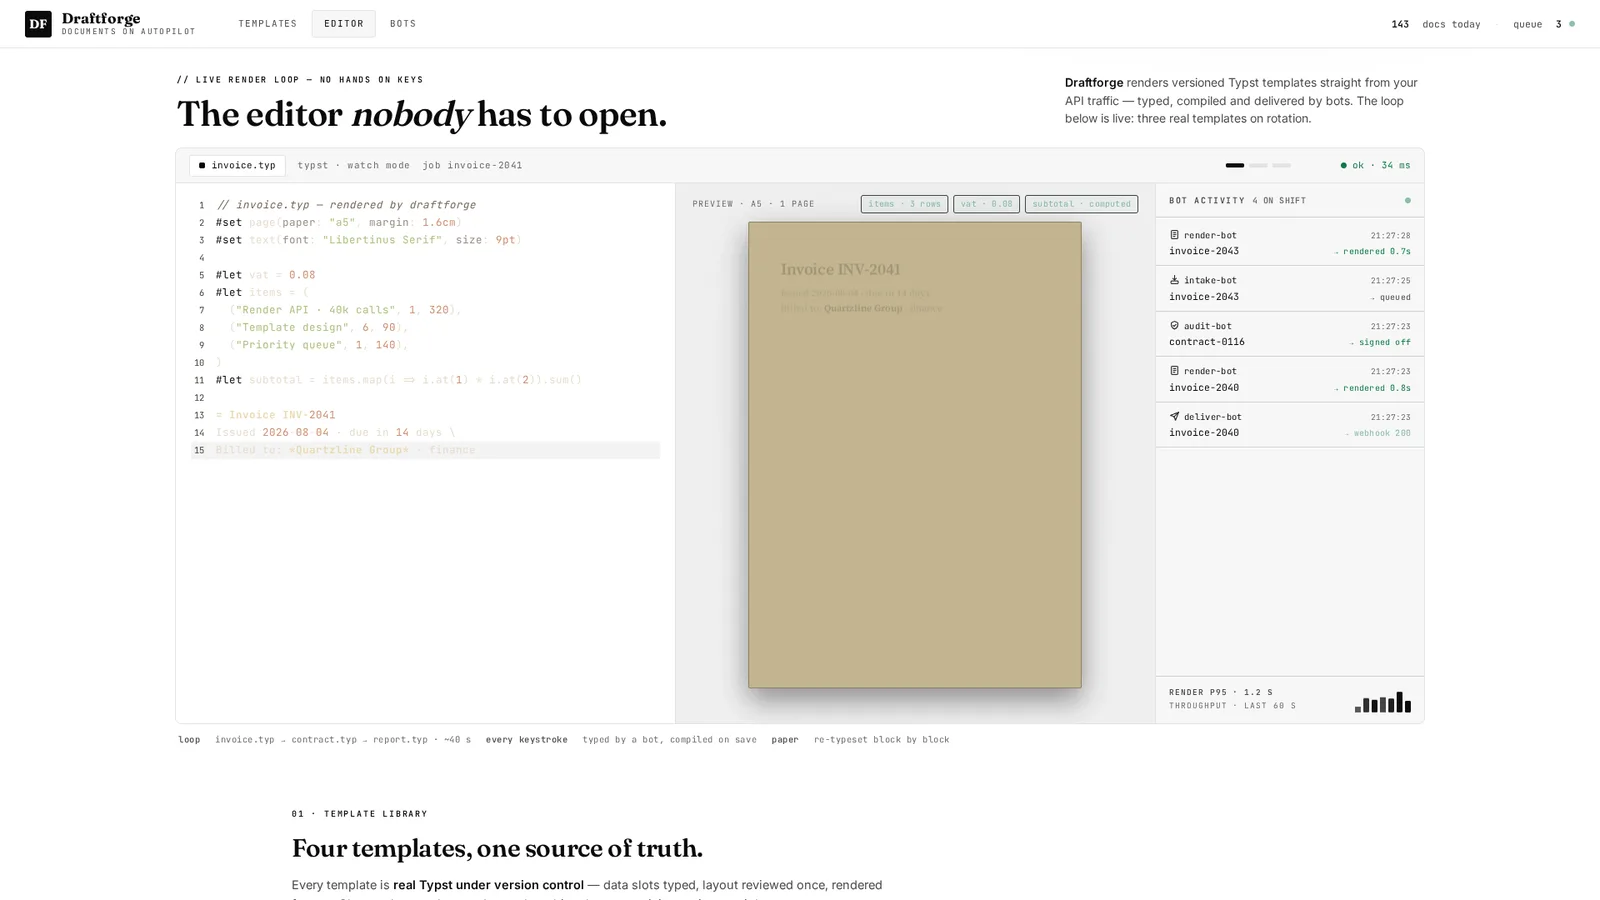This screenshot has height=900, width=1600.
Task: Click the render-bot document icon for invoice-2043
Action: click(x=1174, y=235)
